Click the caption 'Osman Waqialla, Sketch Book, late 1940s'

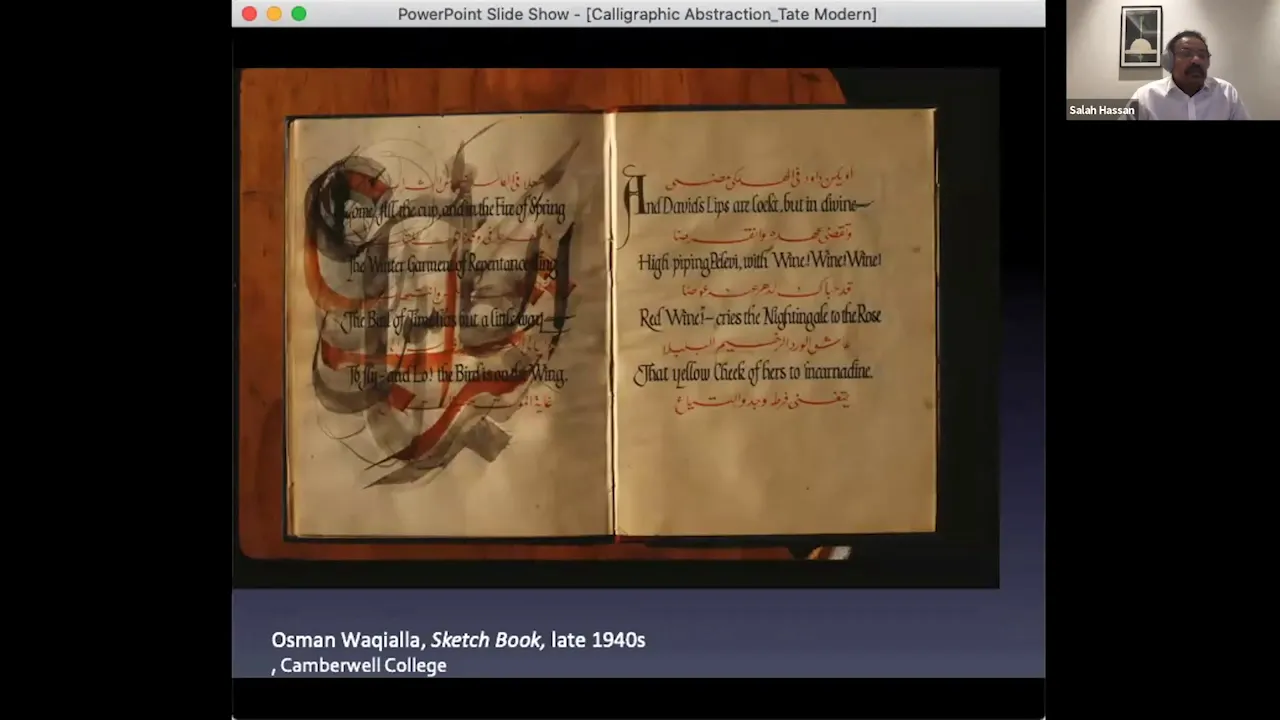[458, 640]
